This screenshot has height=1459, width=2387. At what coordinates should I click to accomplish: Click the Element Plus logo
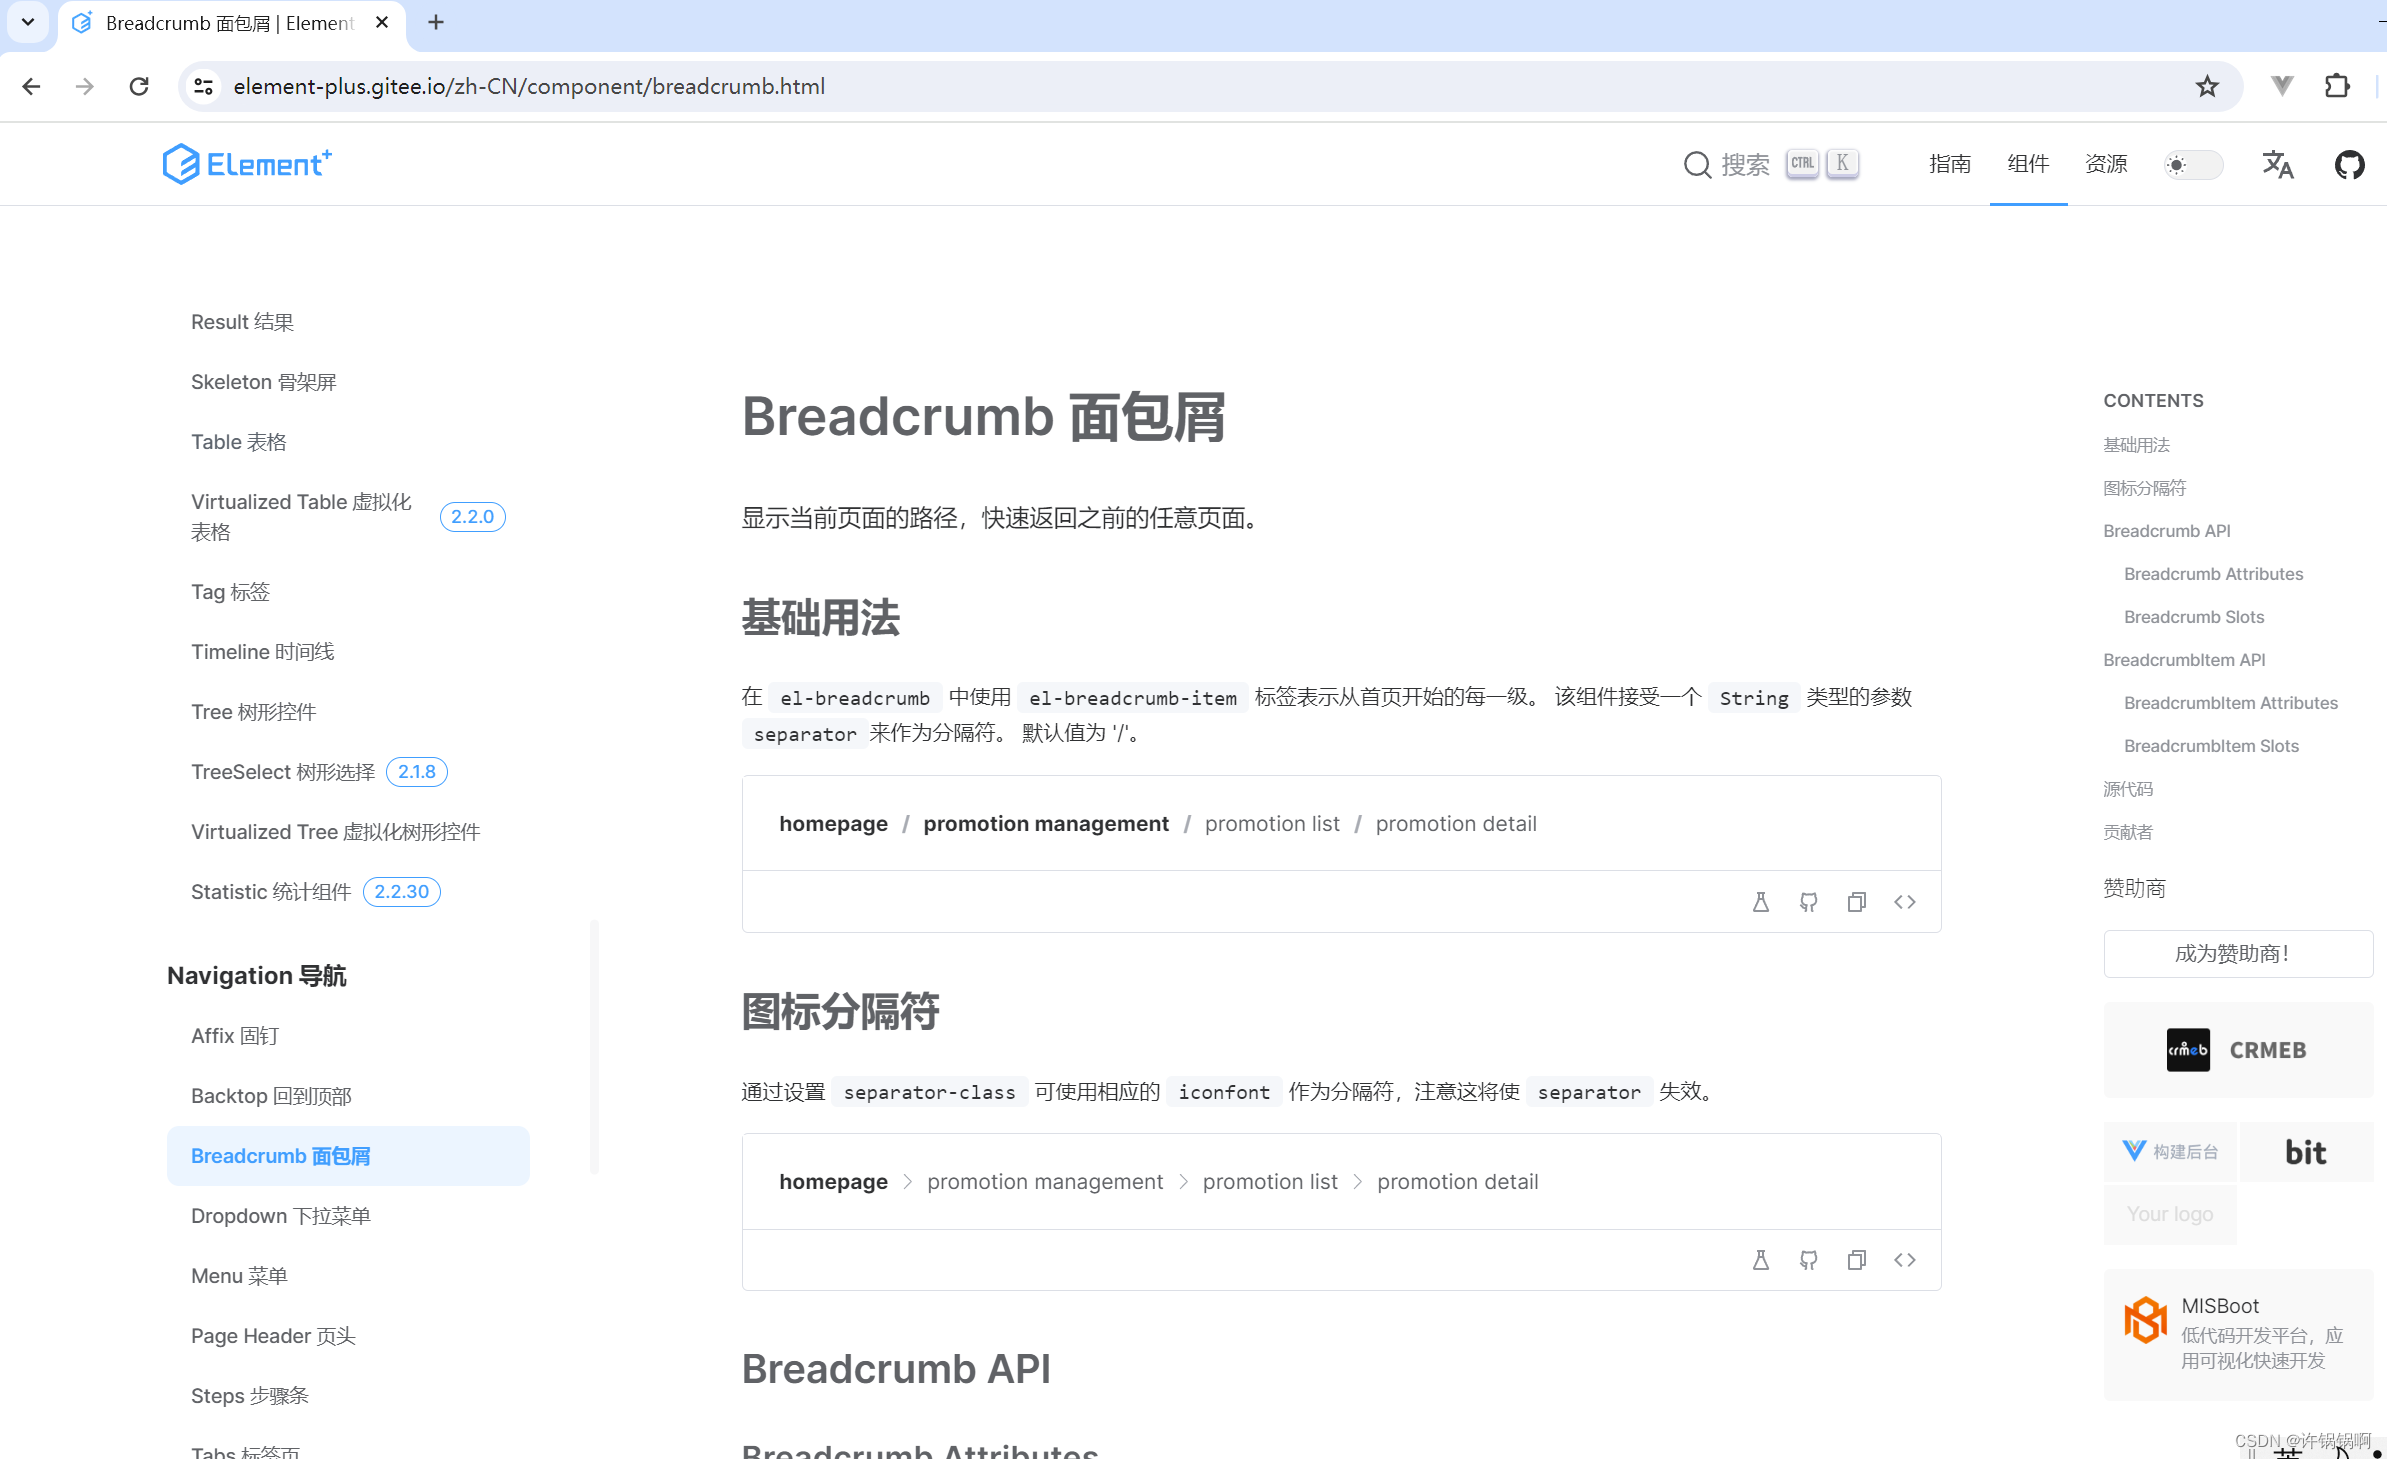(247, 164)
